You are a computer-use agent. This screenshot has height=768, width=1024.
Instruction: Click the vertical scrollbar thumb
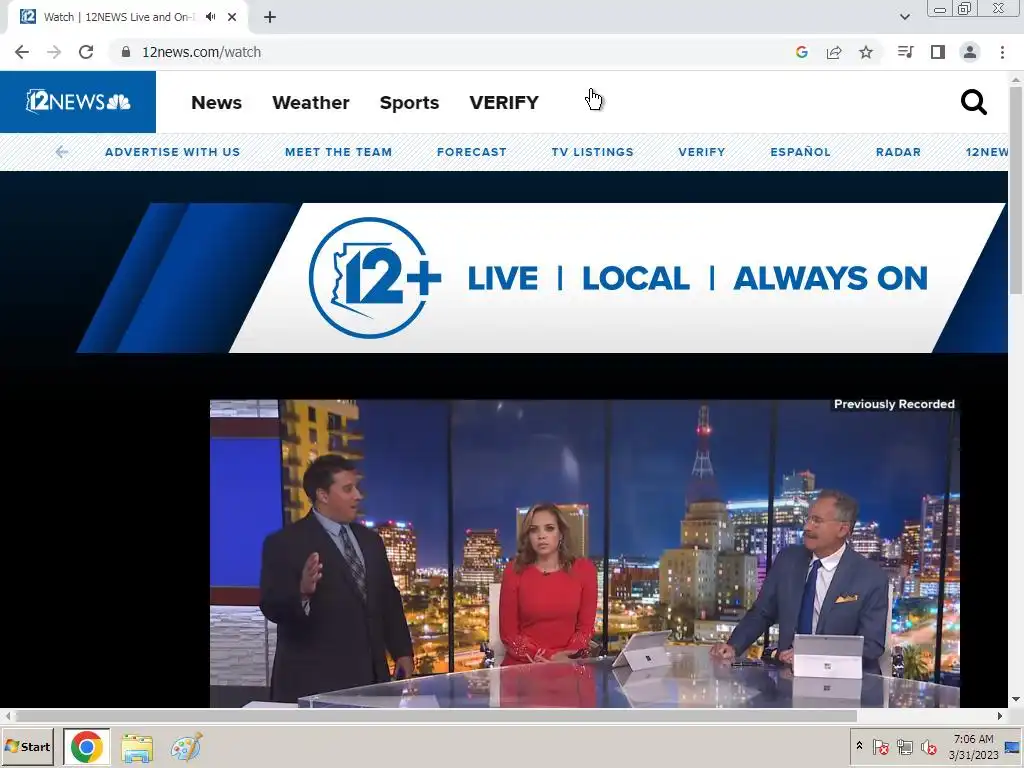(1016, 189)
